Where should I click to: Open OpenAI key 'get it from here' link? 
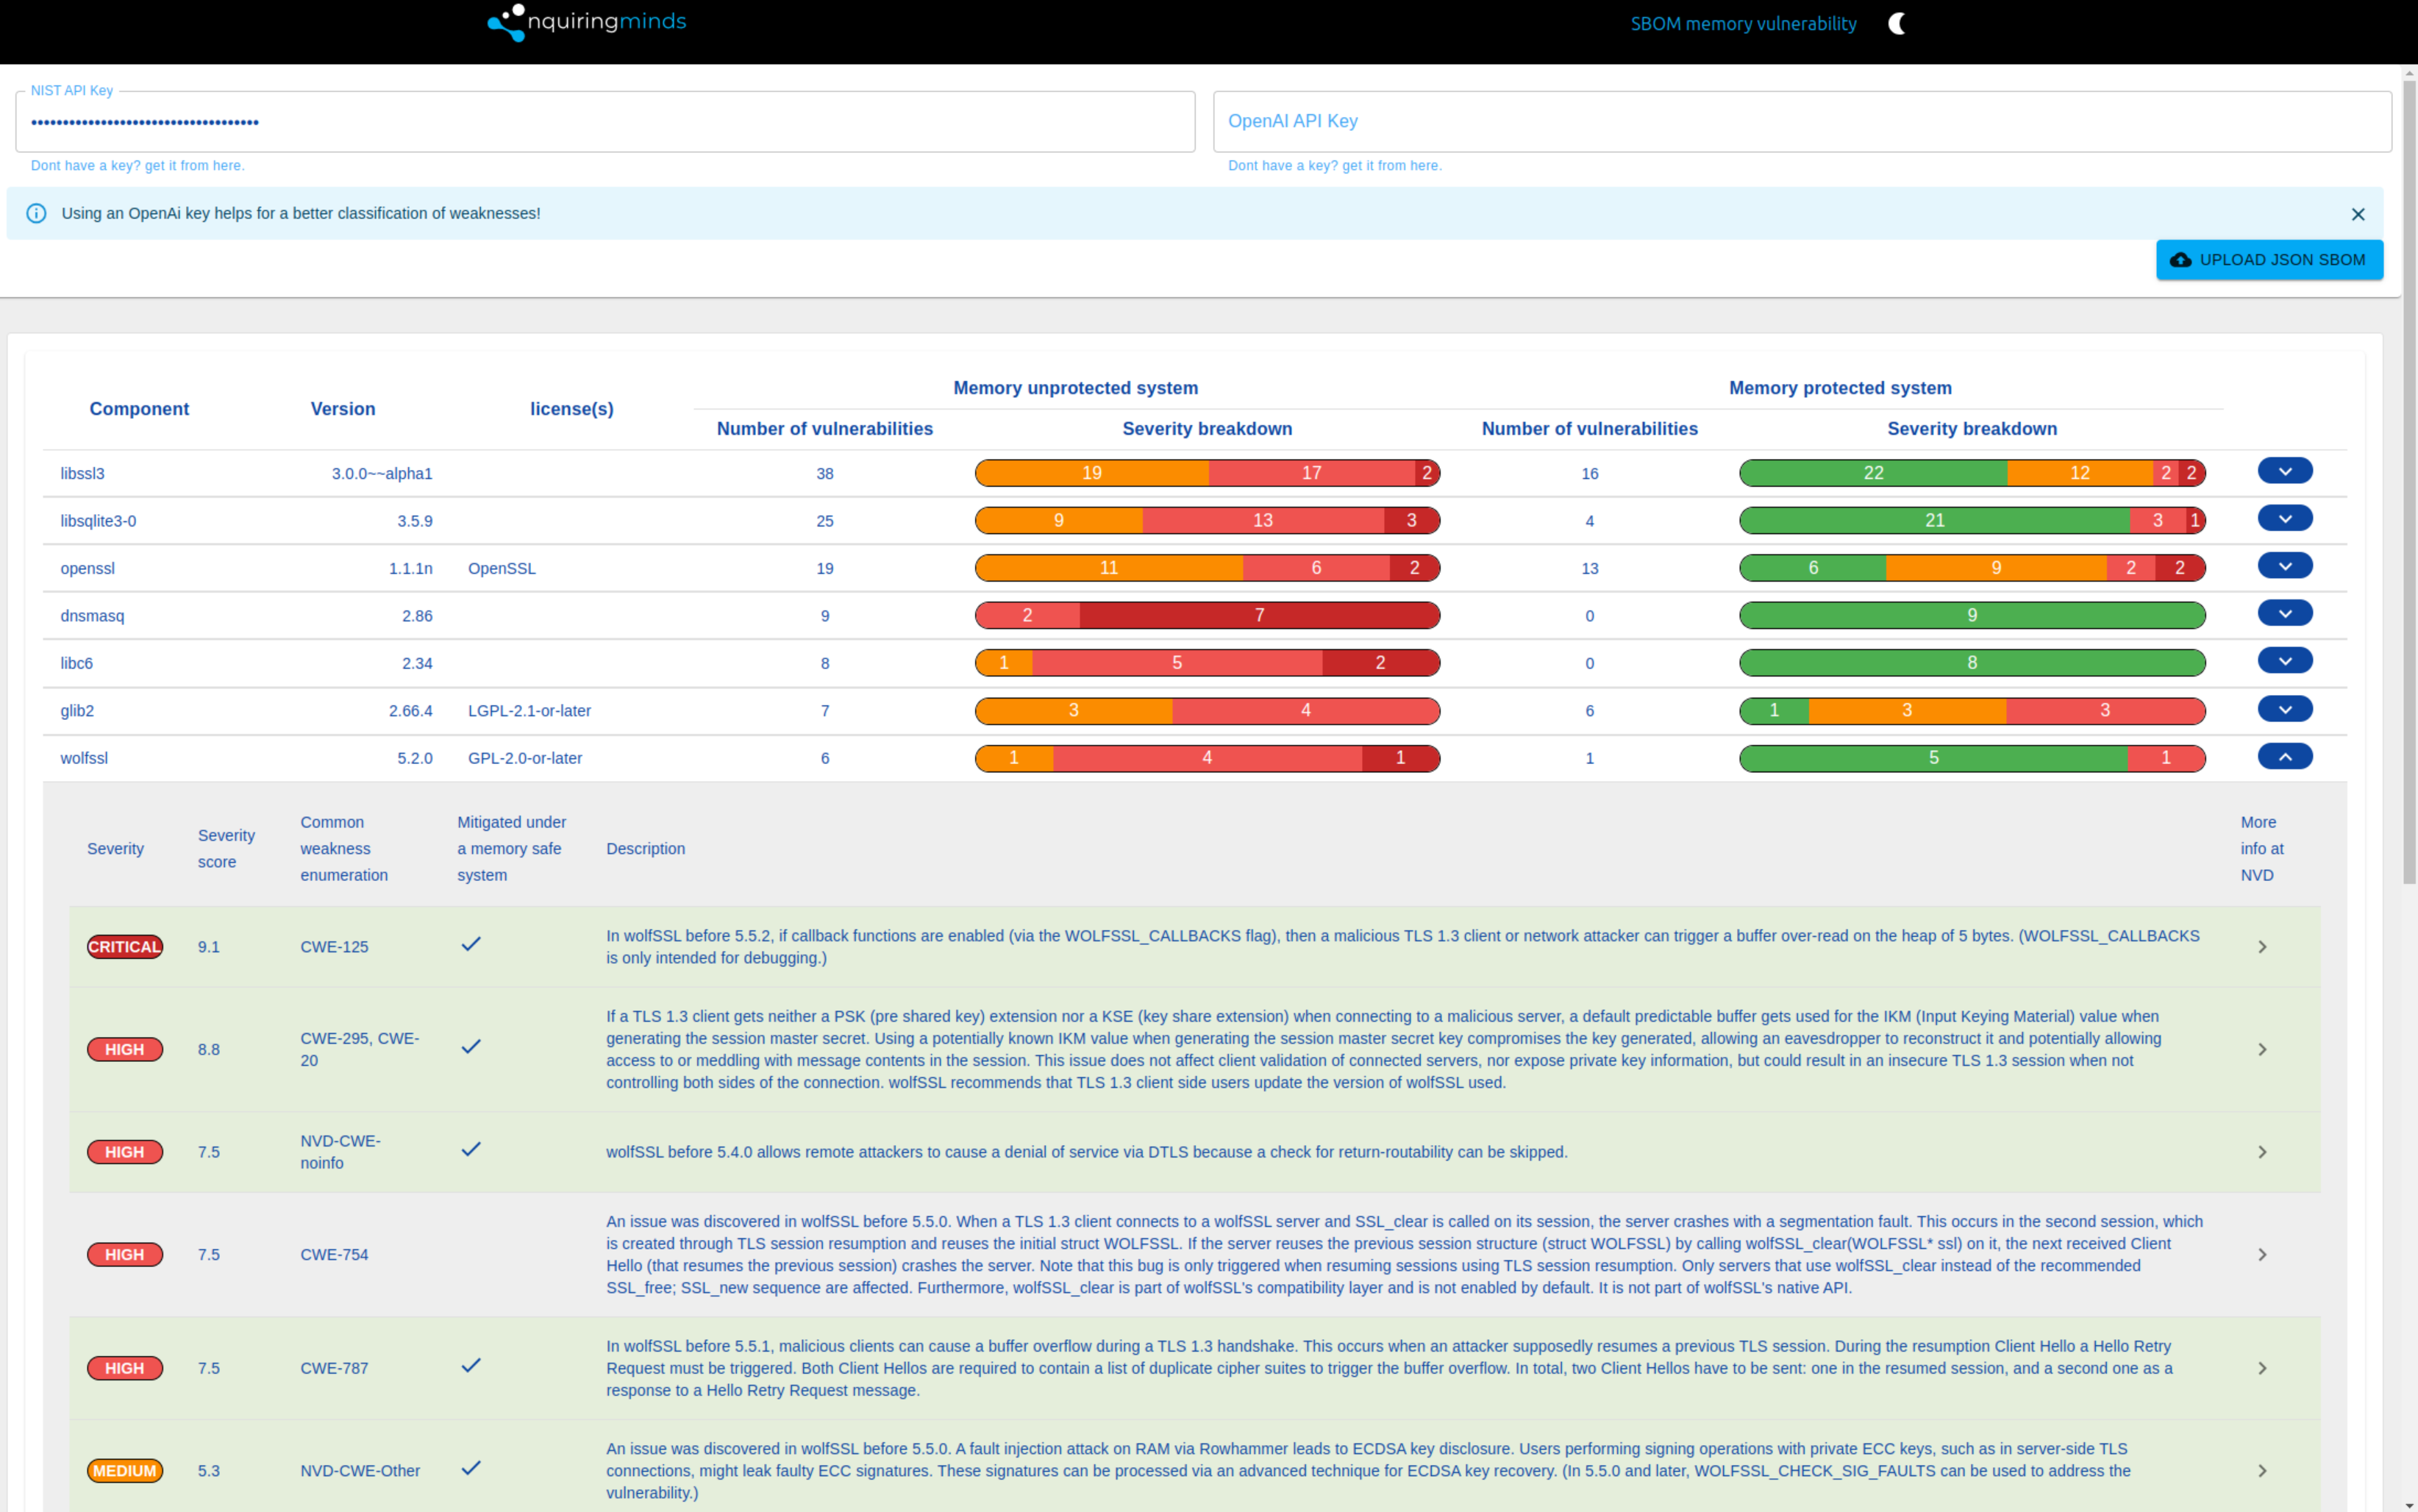click(x=1335, y=166)
